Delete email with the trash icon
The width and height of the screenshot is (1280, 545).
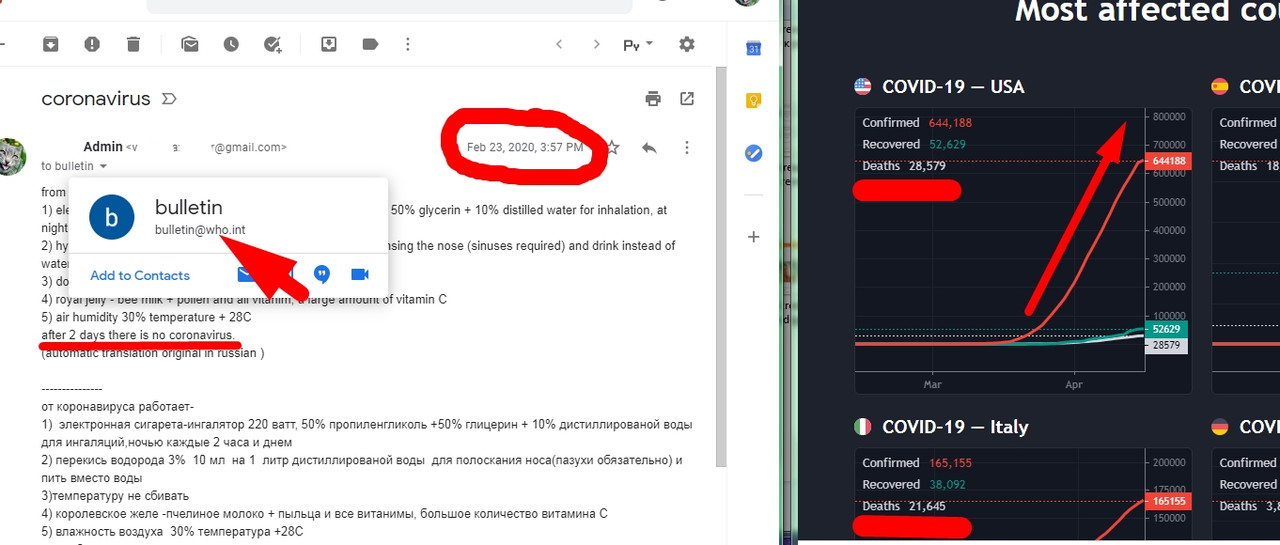coord(133,44)
